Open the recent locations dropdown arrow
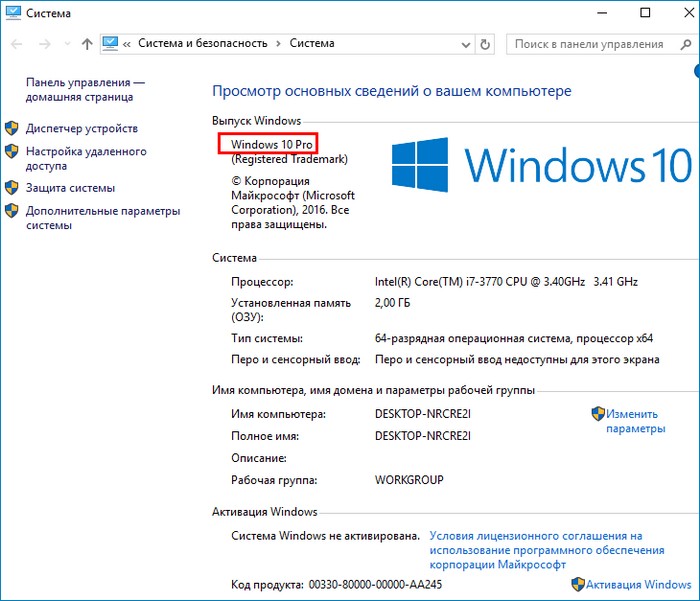Screen dimensions: 700x601 68,44
